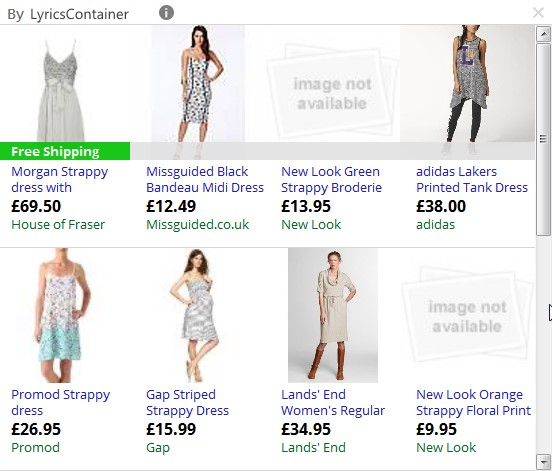
Task: Click the Missguided.co.uk seller link
Action: 197,225
